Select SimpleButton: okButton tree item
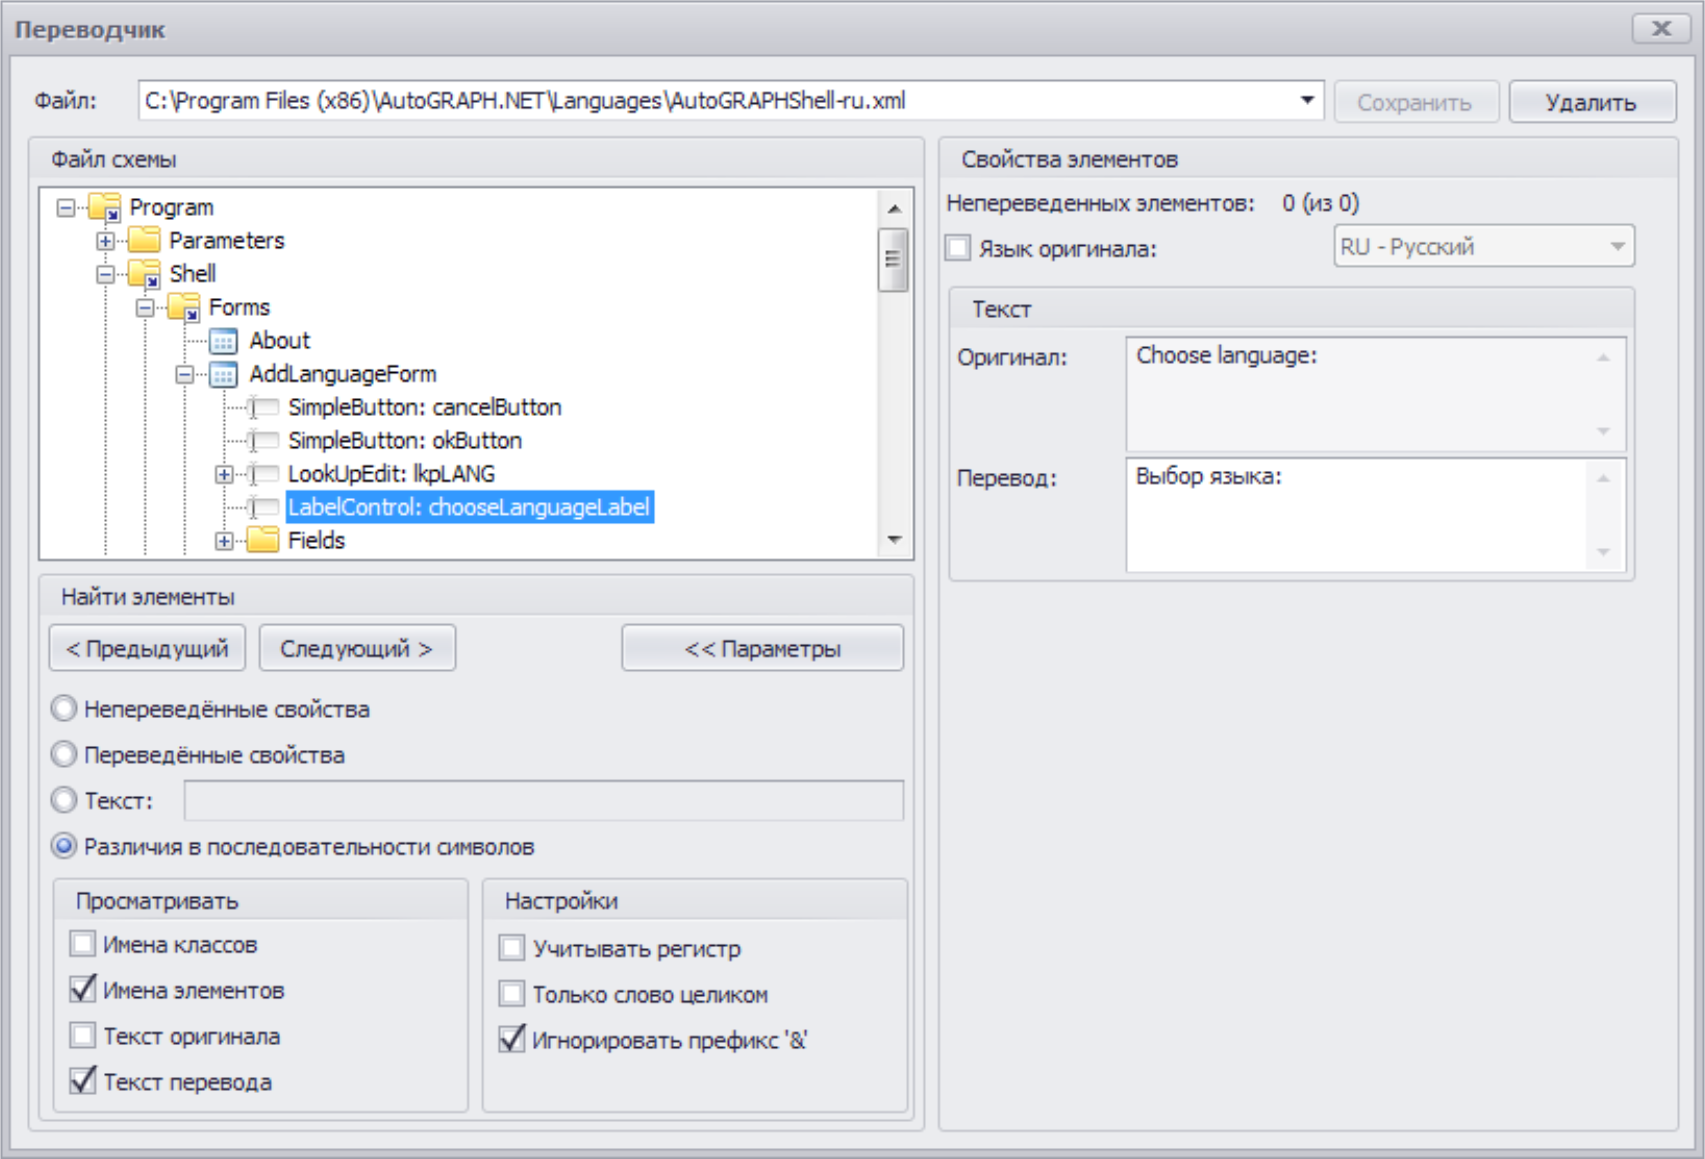The width and height of the screenshot is (1705, 1159). tap(405, 441)
